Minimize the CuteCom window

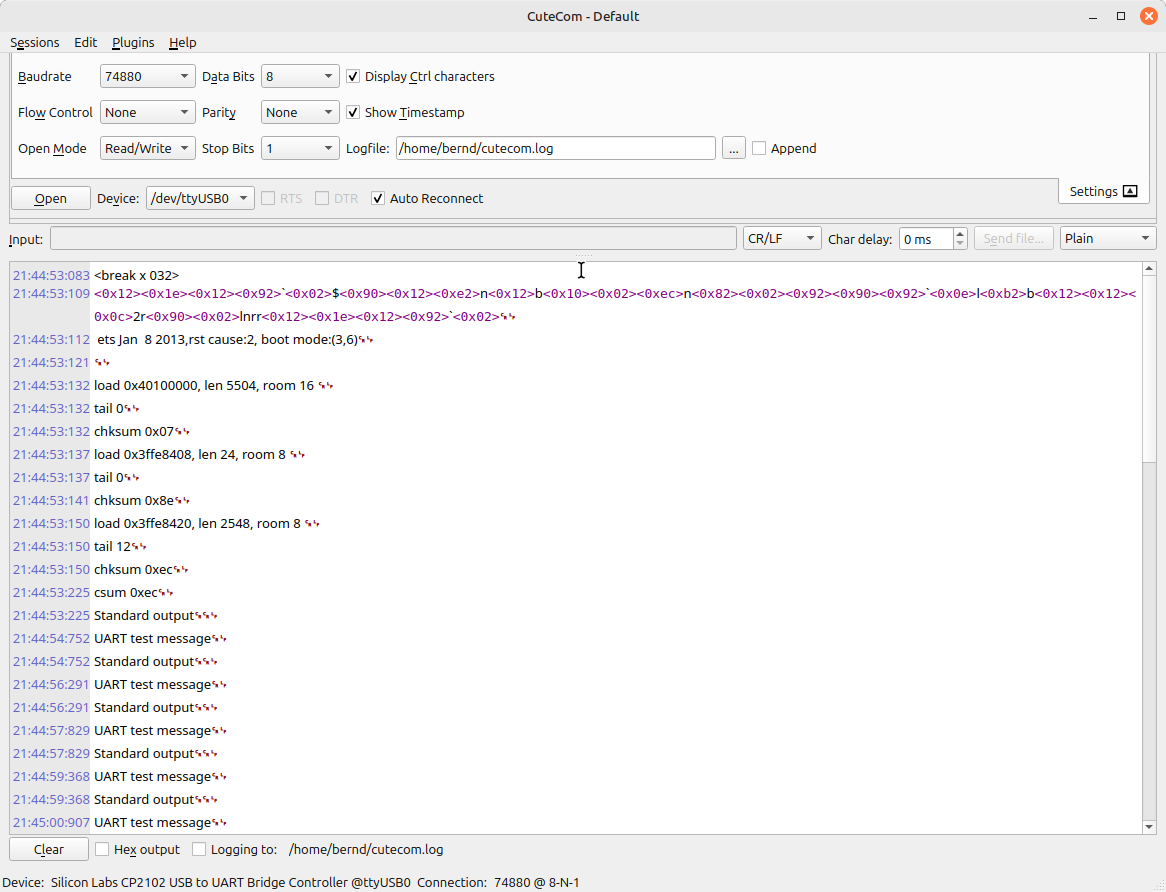[1092, 16]
